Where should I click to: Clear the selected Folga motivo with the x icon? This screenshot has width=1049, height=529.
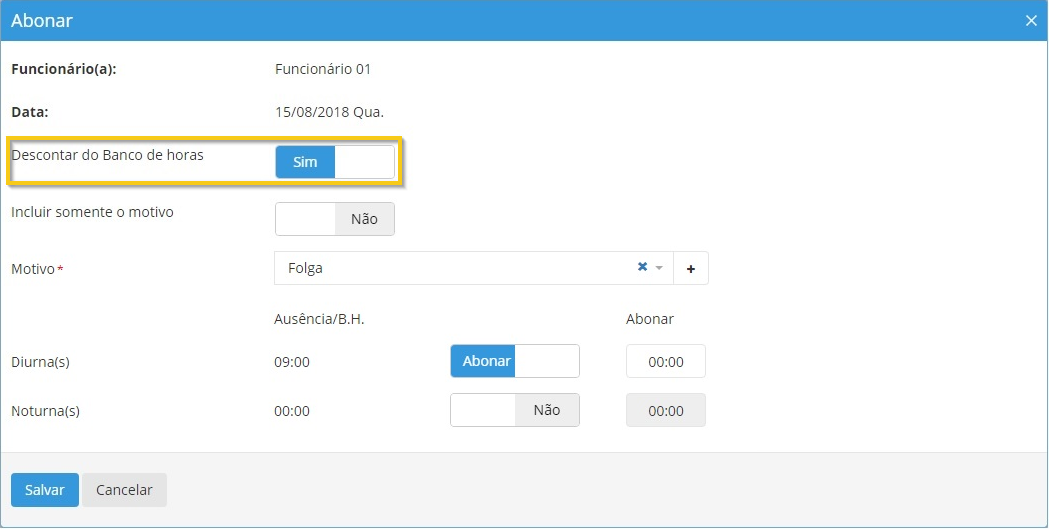(642, 267)
